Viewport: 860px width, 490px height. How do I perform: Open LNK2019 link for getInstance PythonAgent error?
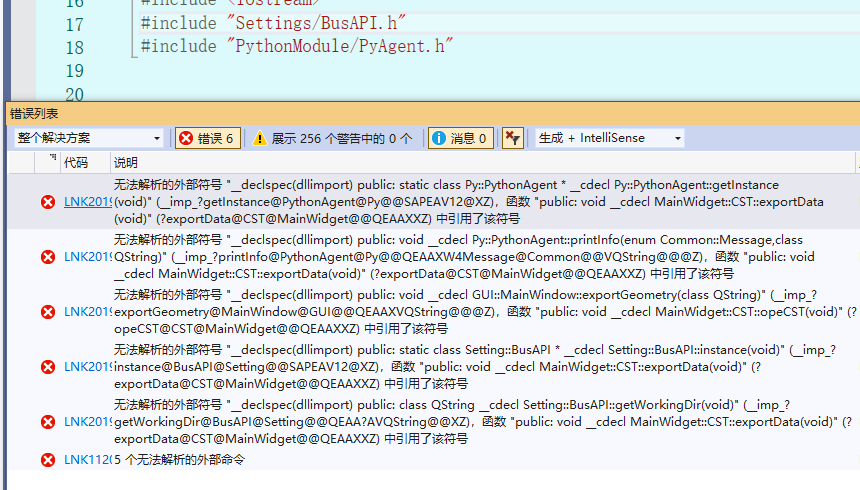pyautogui.click(x=88, y=202)
